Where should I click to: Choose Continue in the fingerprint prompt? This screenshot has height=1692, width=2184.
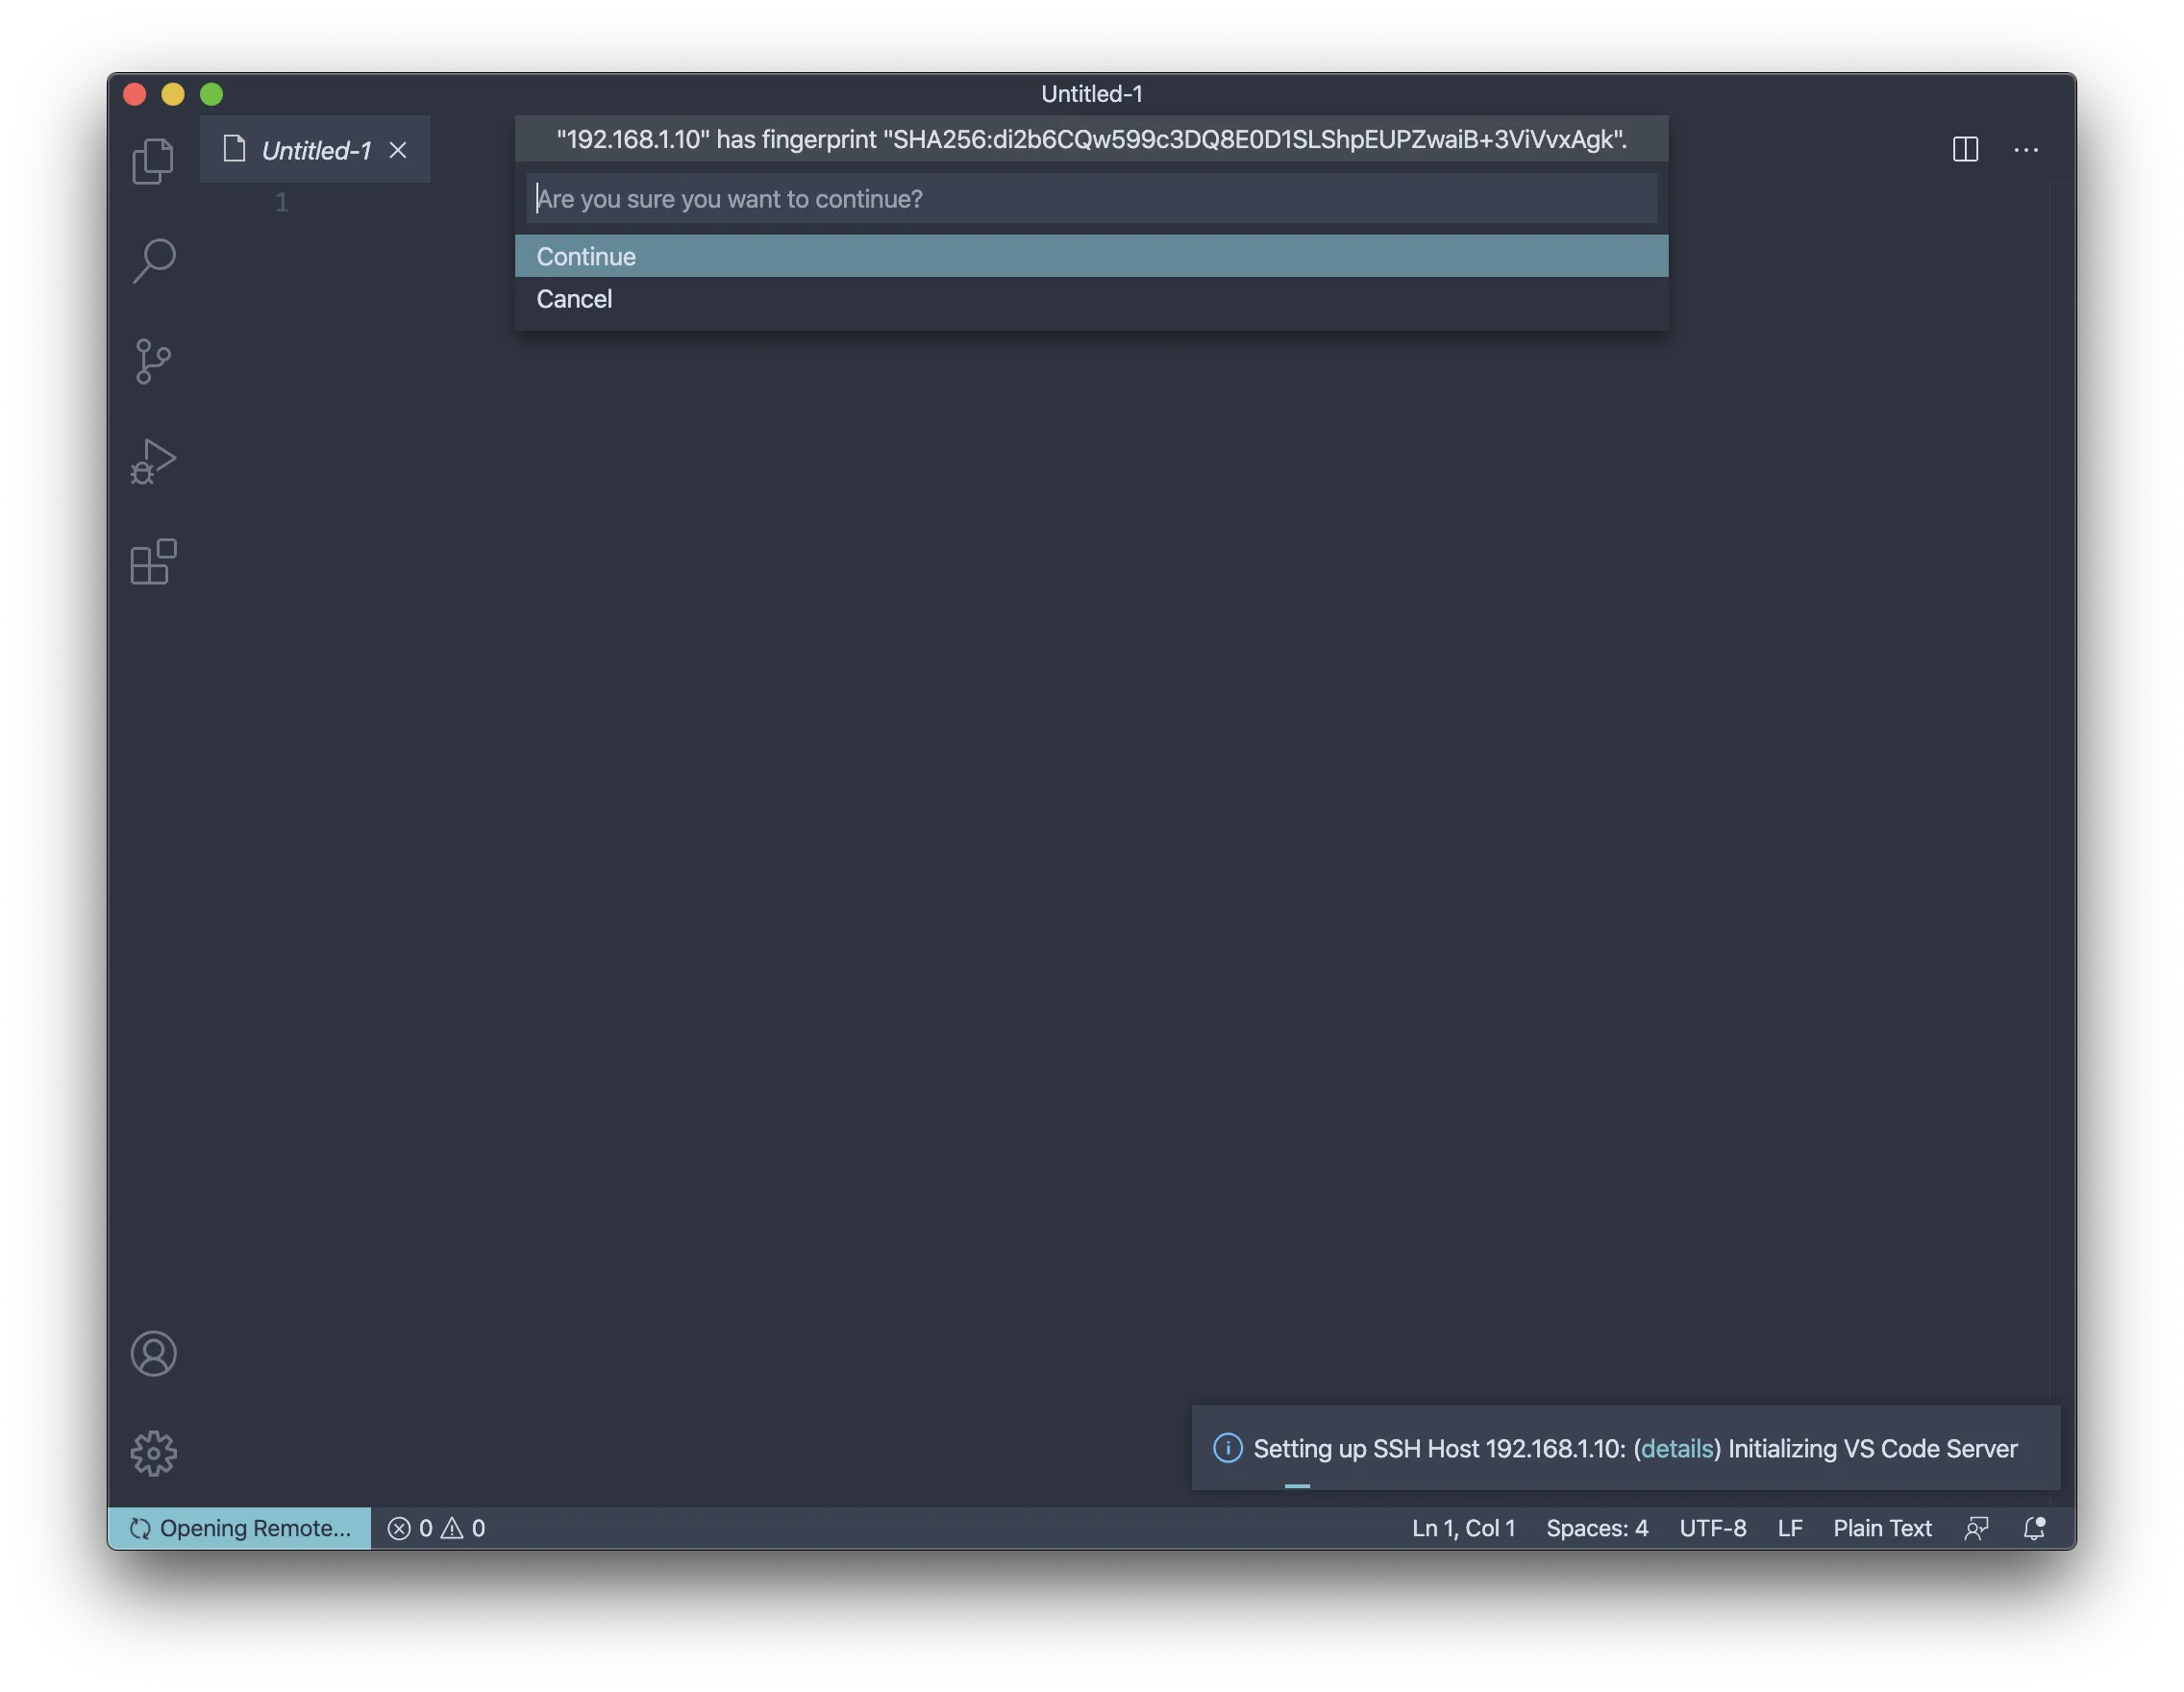click(x=1091, y=256)
